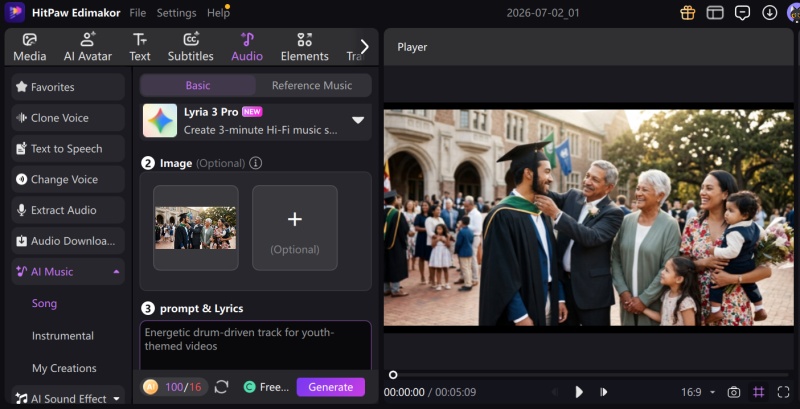Viewport: 800px width, 409px height.
Task: Open the Subtitles tab
Action: point(191,47)
